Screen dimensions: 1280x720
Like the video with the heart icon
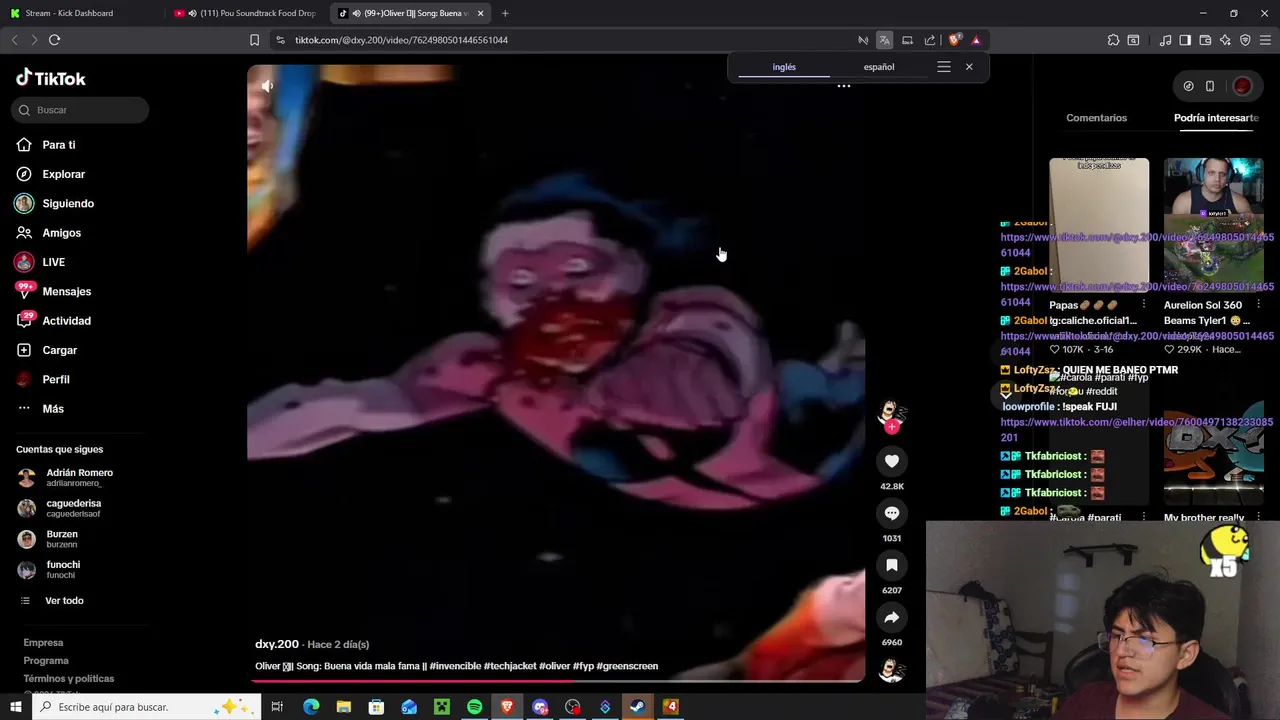(x=892, y=461)
